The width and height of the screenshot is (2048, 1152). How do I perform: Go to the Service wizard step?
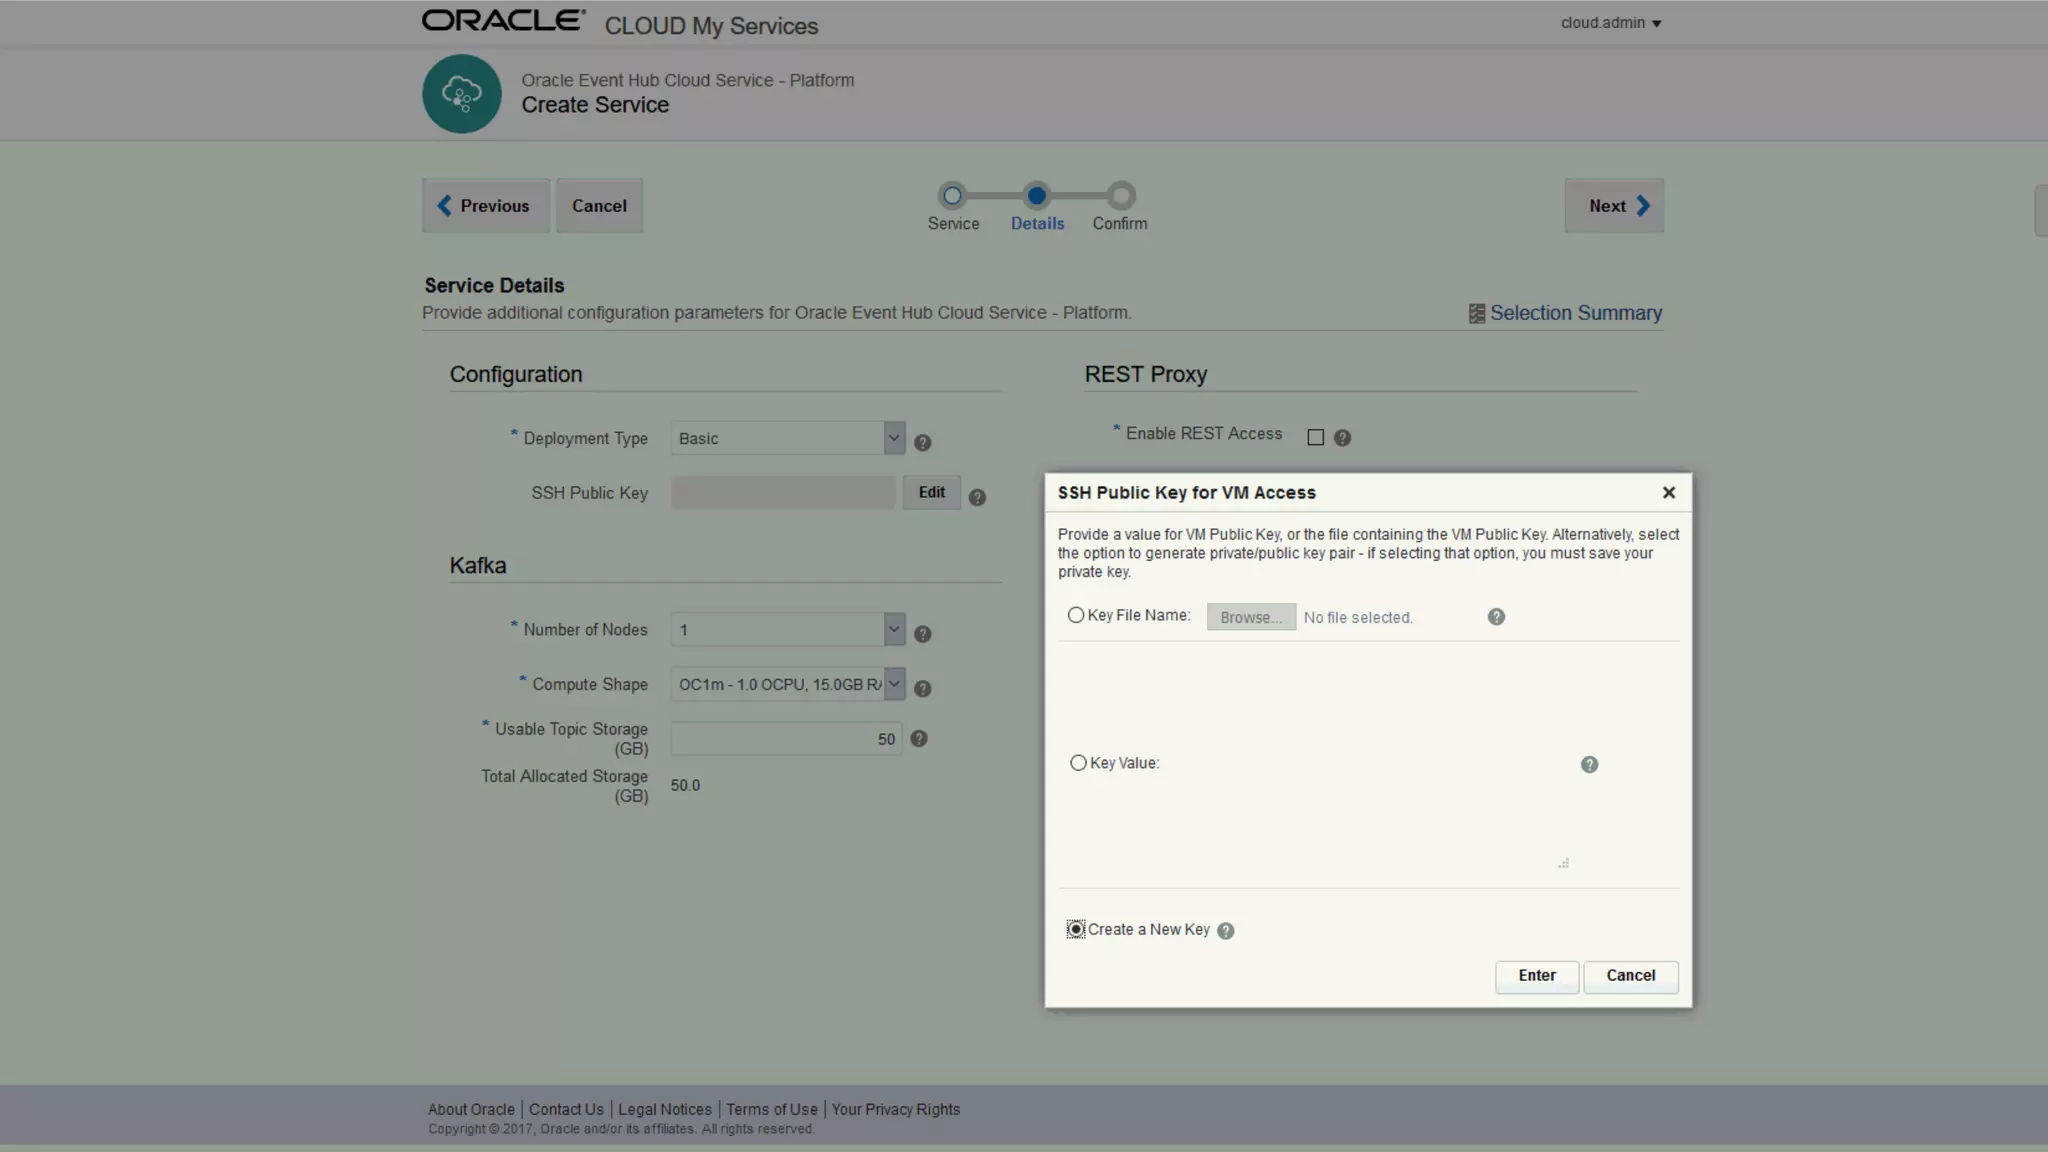click(952, 196)
